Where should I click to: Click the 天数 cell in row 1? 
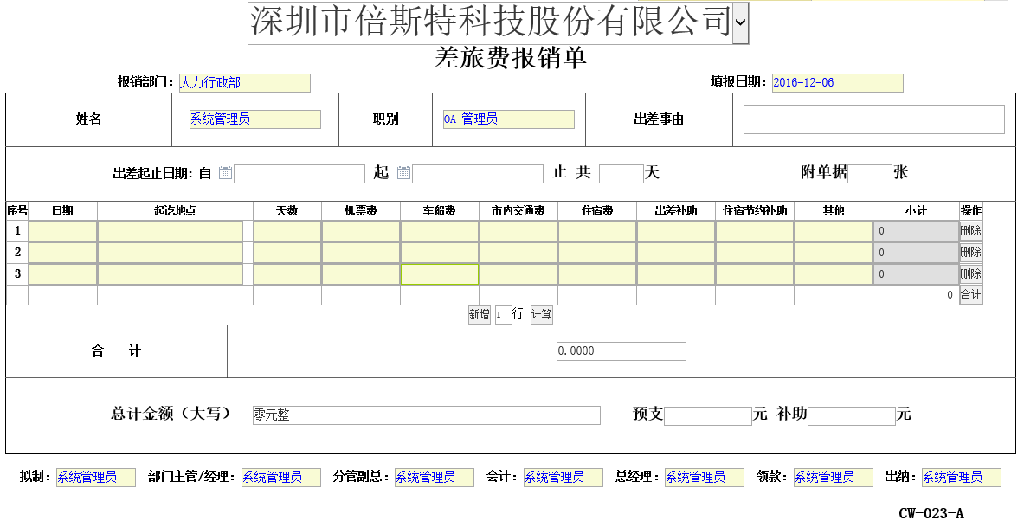click(x=287, y=231)
